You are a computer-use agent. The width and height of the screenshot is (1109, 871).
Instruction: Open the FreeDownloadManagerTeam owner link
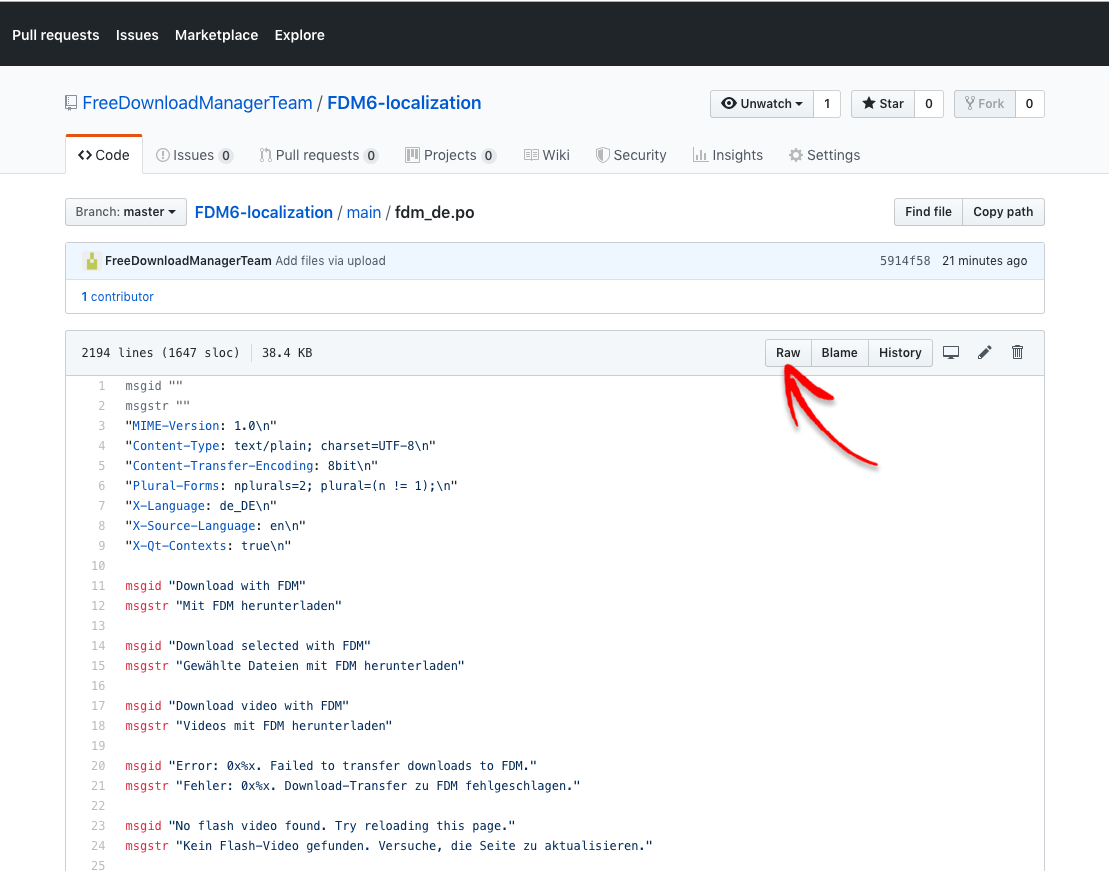(x=197, y=103)
